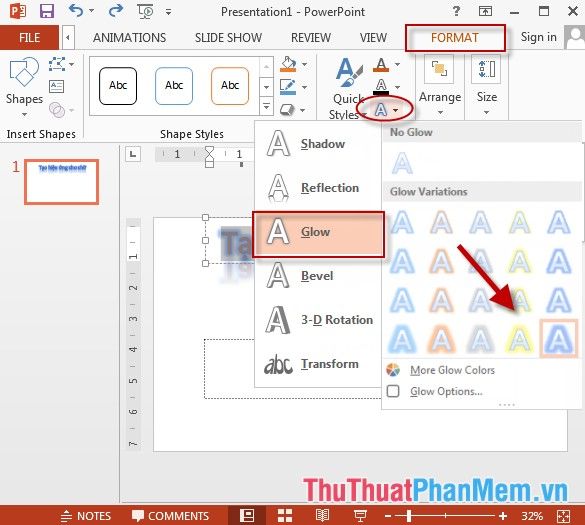This screenshot has width=585, height=525.
Task: Click the 32% zoom level
Action: pyautogui.click(x=532, y=516)
